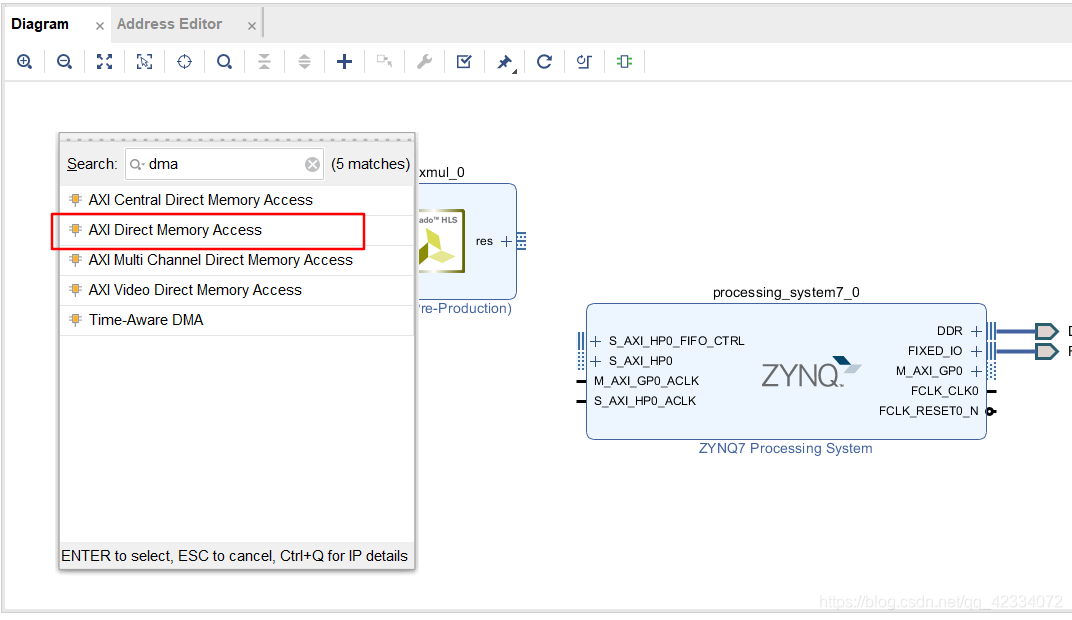Click the Expand All icon

click(304, 62)
